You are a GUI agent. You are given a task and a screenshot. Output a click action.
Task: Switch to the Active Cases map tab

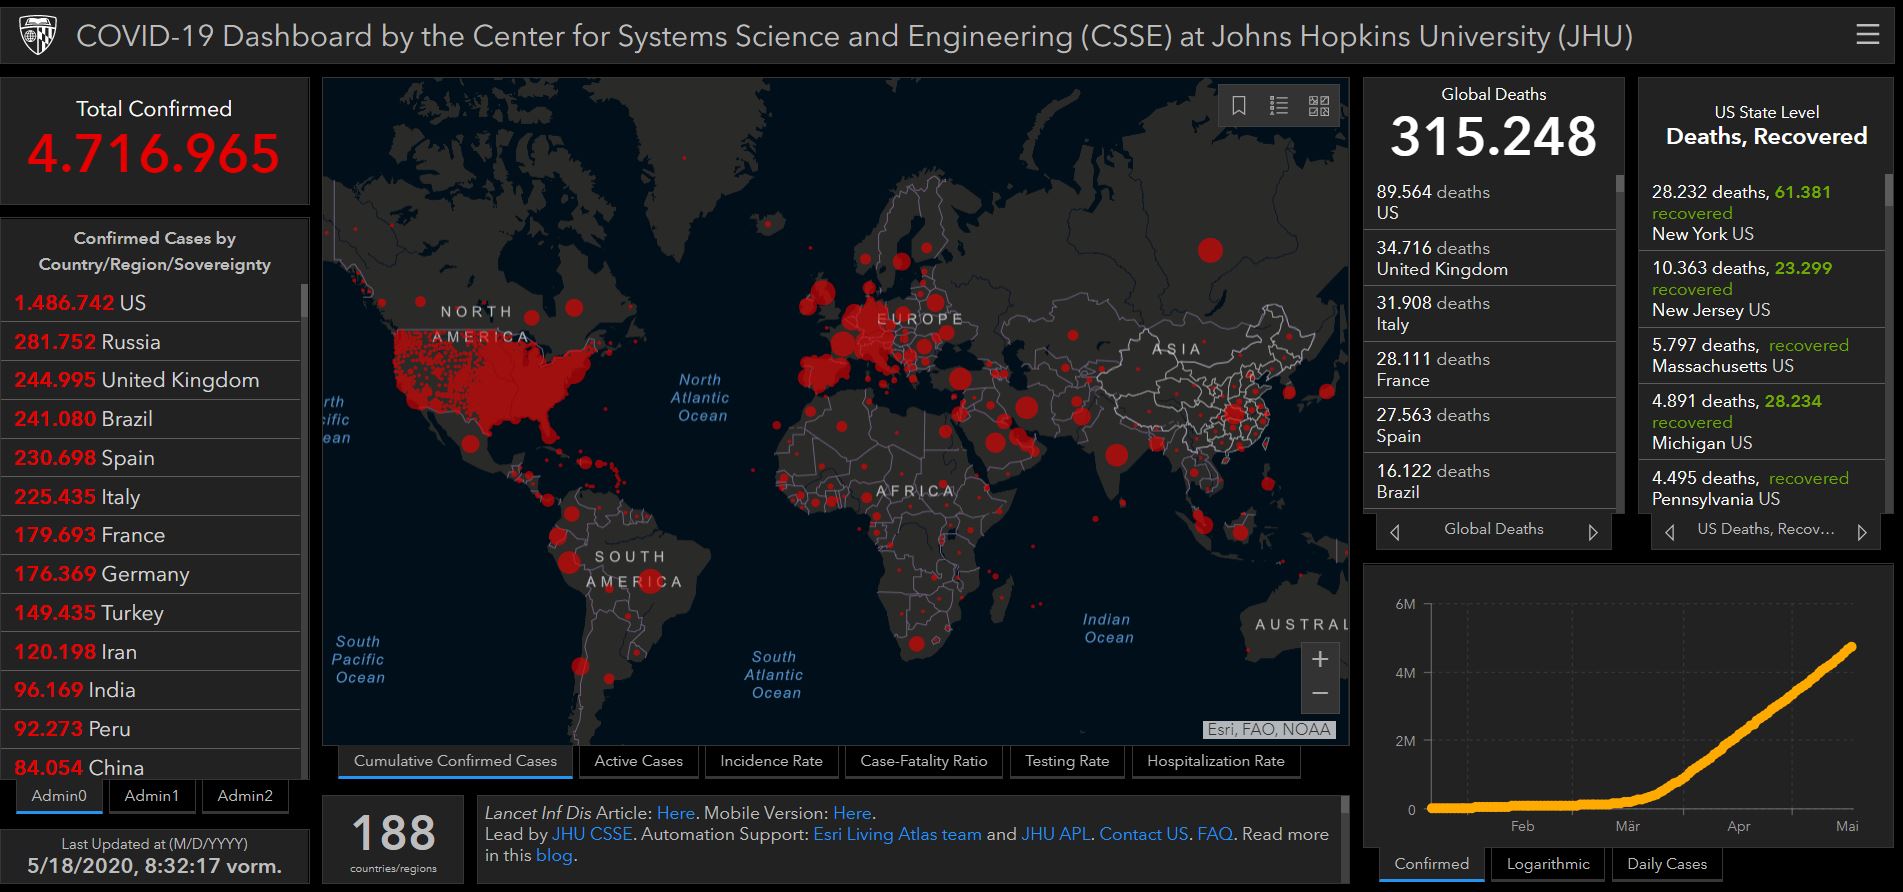[638, 761]
